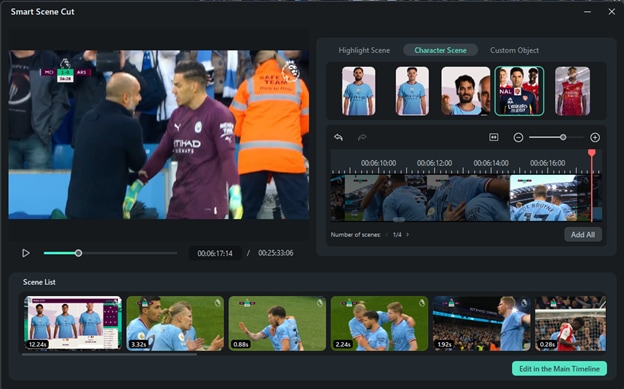Click Edit in the Main Timeline
The width and height of the screenshot is (624, 389).
(x=560, y=369)
